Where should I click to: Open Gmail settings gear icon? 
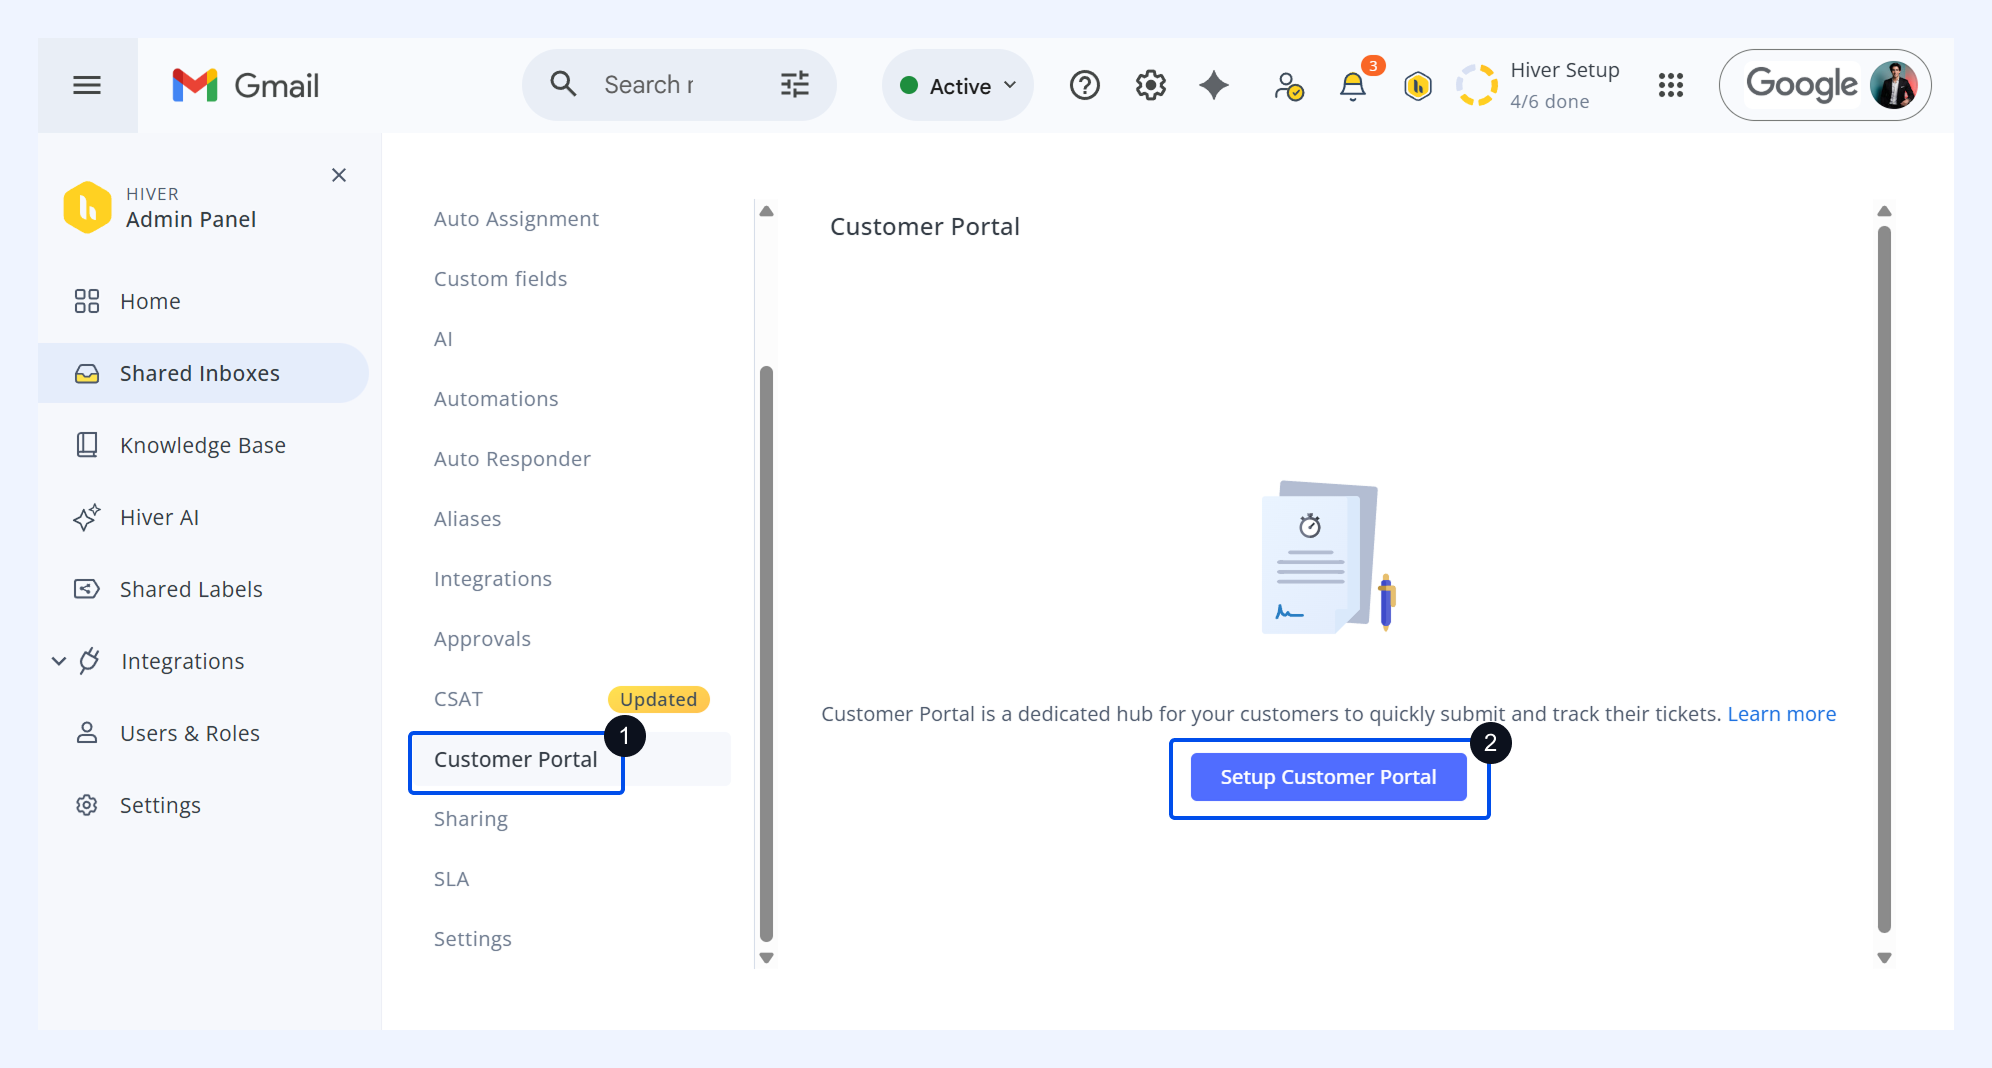1151,85
